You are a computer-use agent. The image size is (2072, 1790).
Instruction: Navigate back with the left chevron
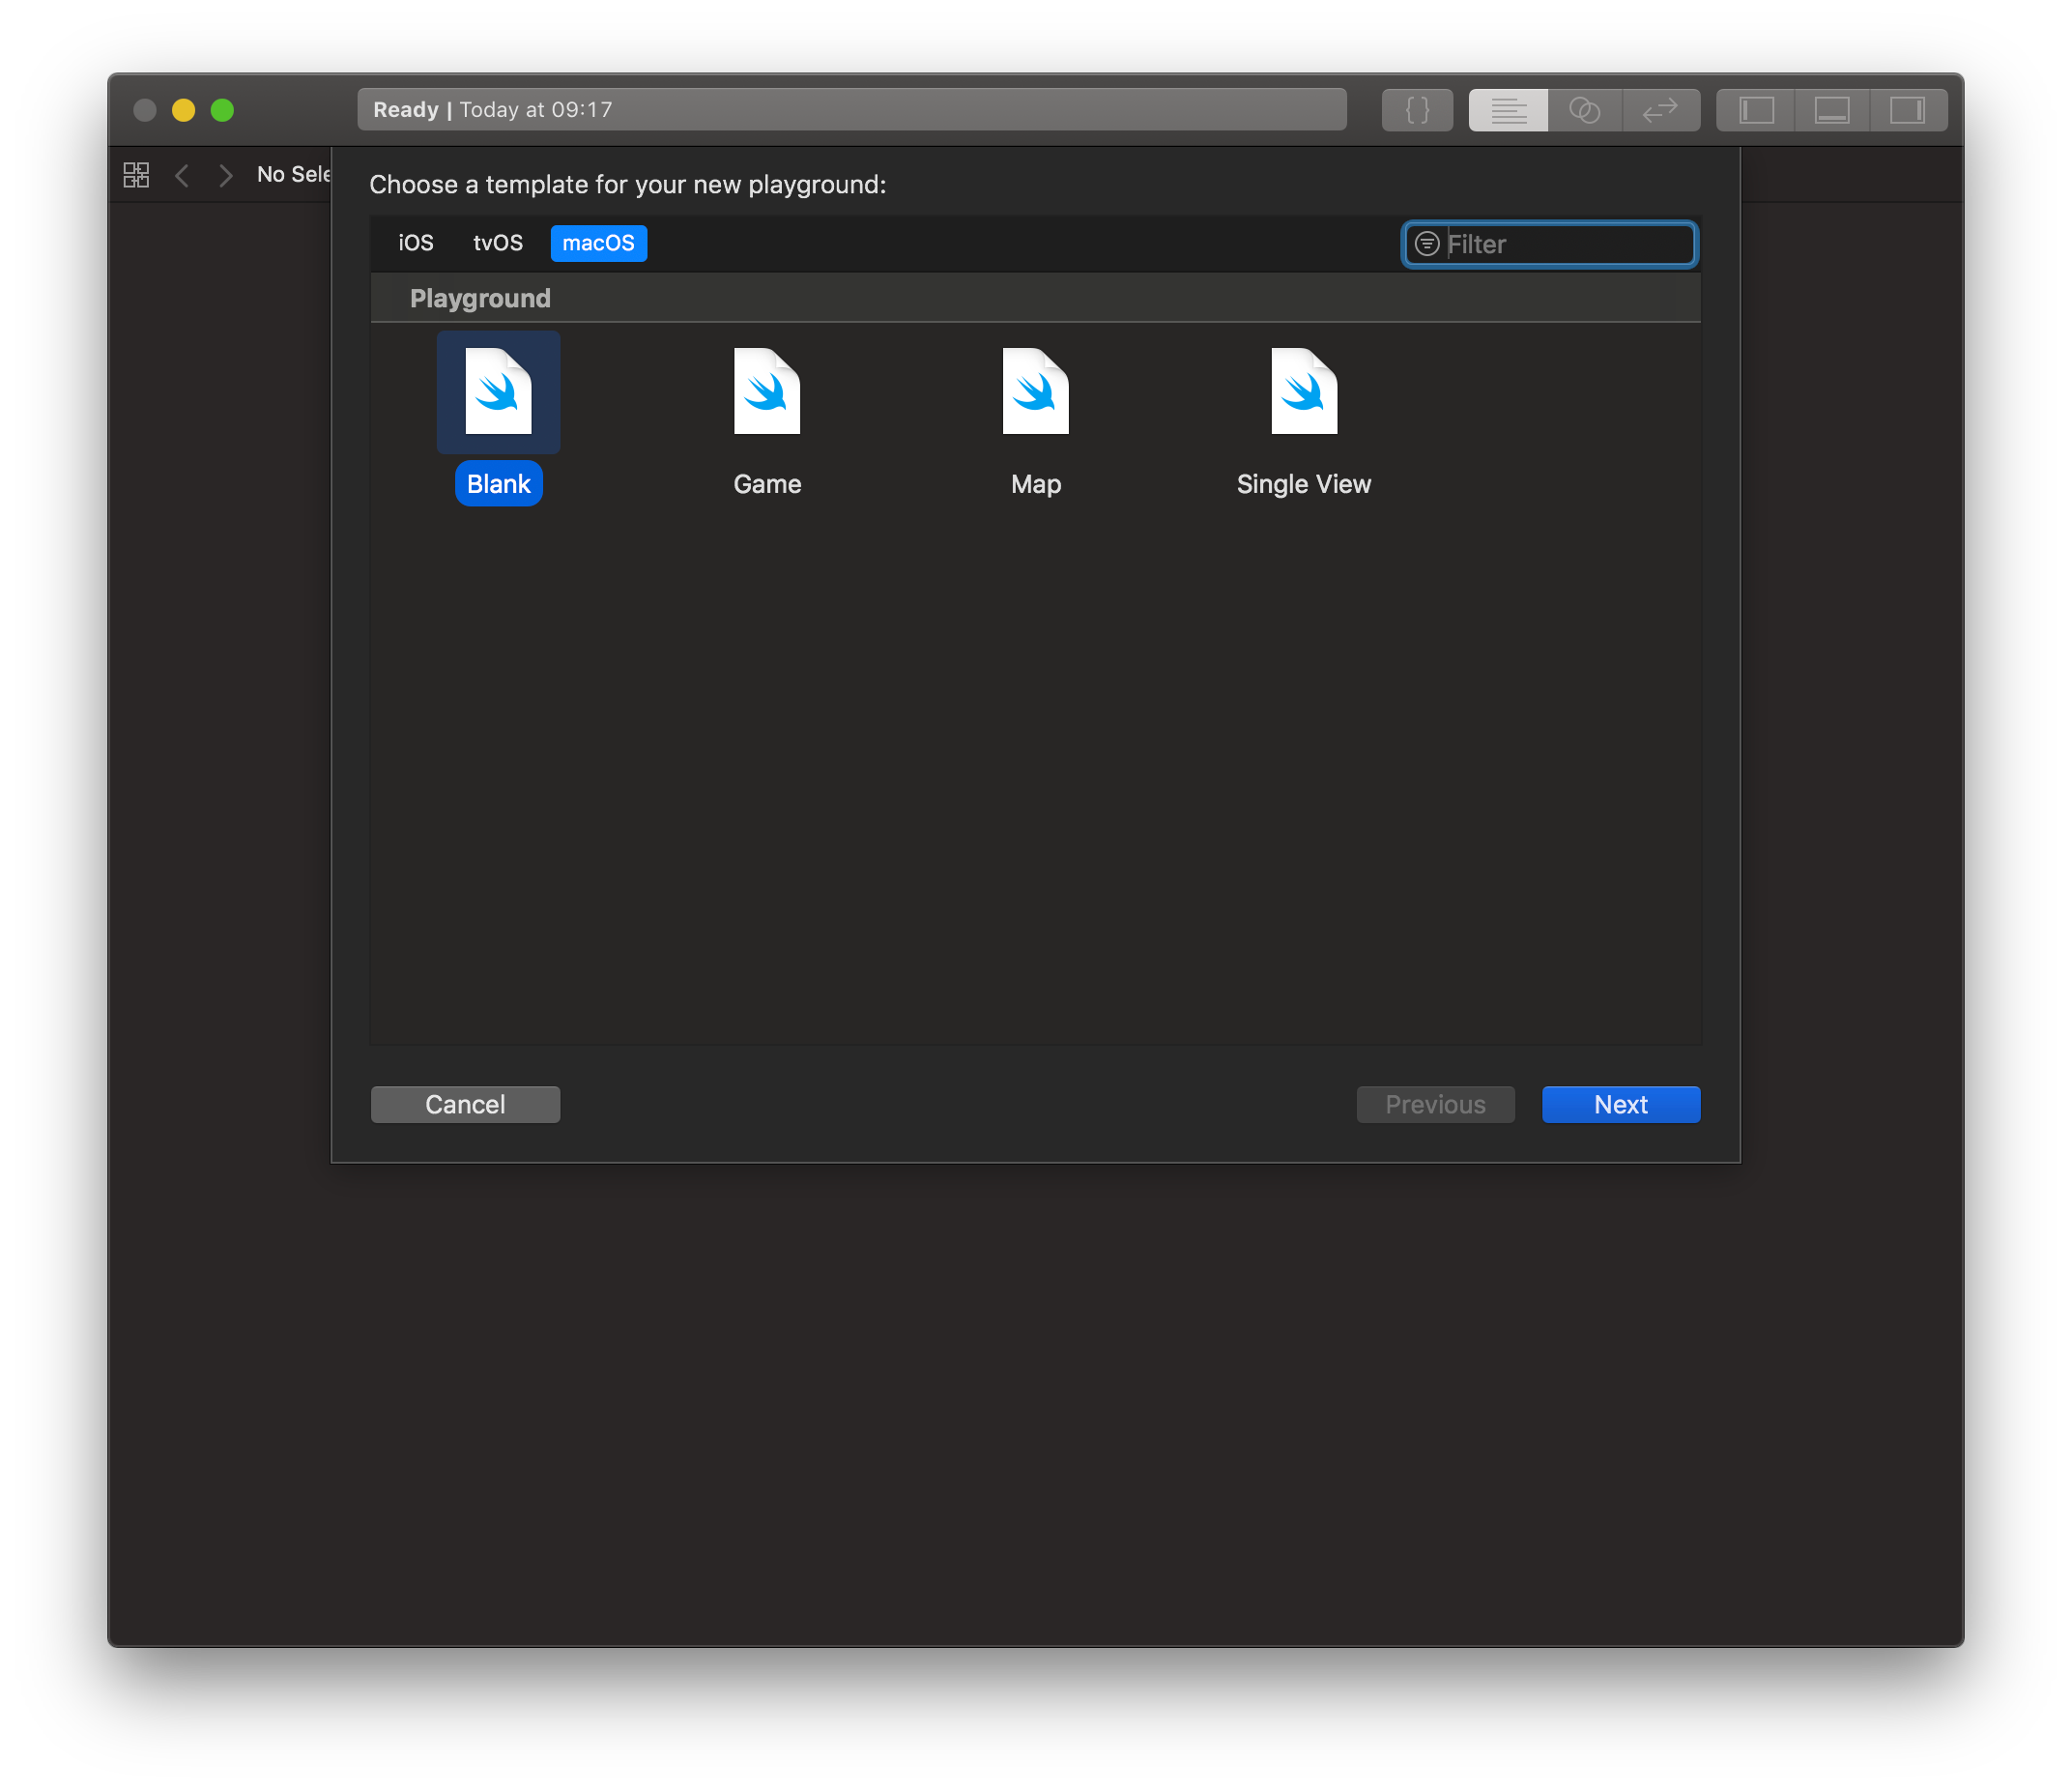pyautogui.click(x=182, y=174)
